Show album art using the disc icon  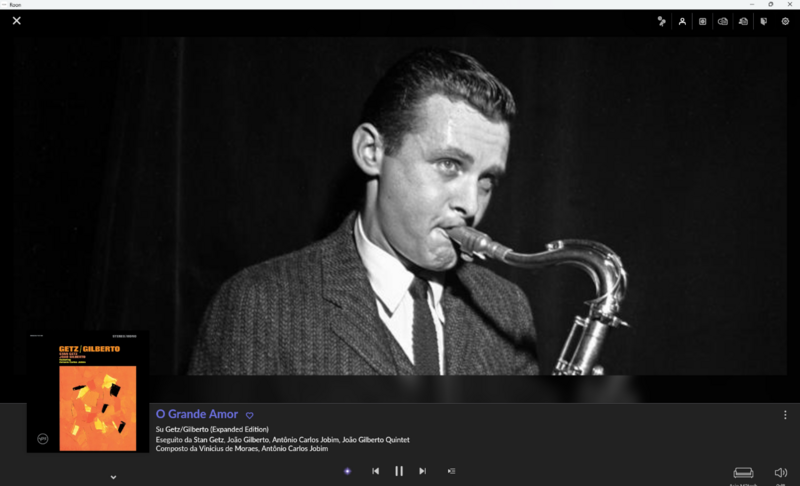click(x=703, y=21)
